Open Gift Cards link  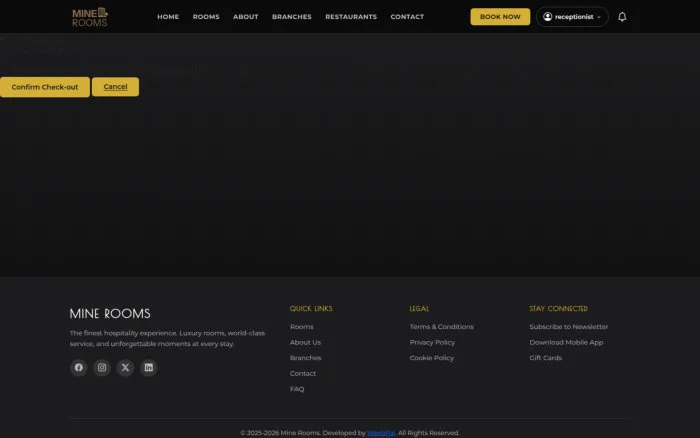coord(546,358)
